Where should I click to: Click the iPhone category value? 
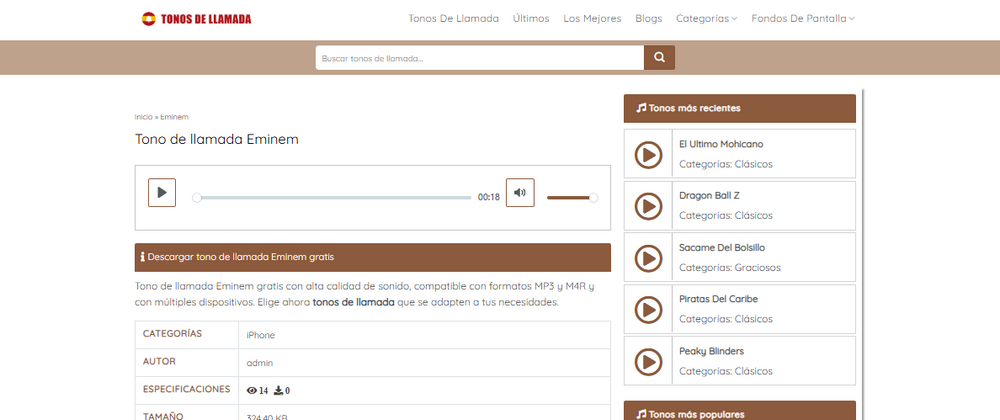[261, 335]
